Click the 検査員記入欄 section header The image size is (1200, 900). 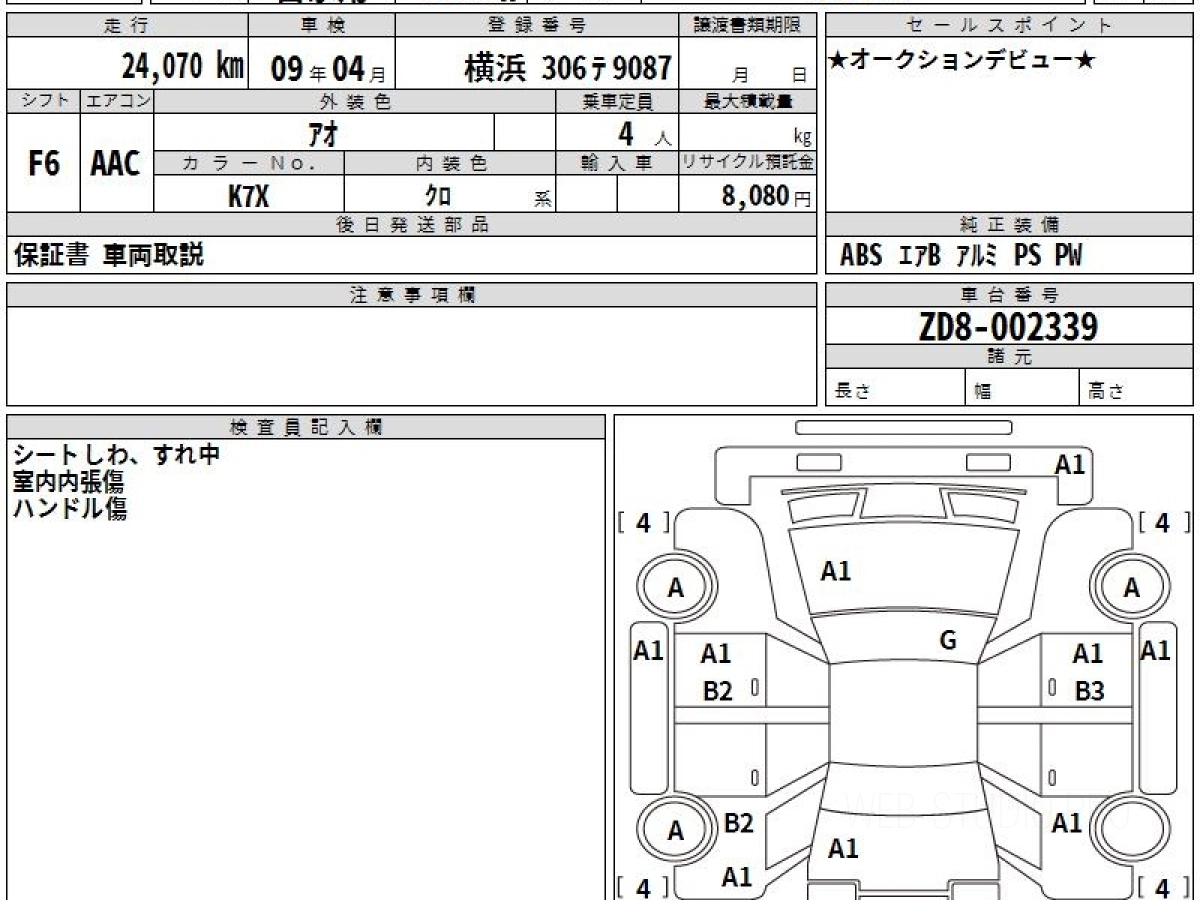coord(306,427)
